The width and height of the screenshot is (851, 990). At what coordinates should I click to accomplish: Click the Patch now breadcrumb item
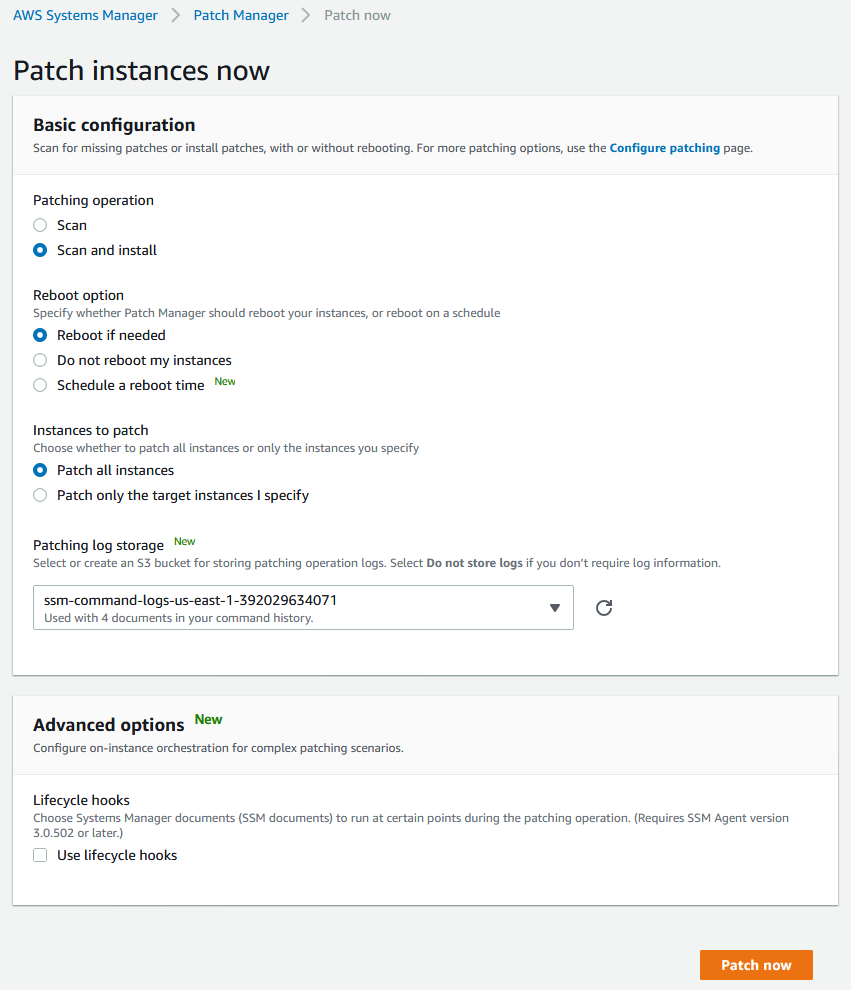pyautogui.click(x=357, y=15)
